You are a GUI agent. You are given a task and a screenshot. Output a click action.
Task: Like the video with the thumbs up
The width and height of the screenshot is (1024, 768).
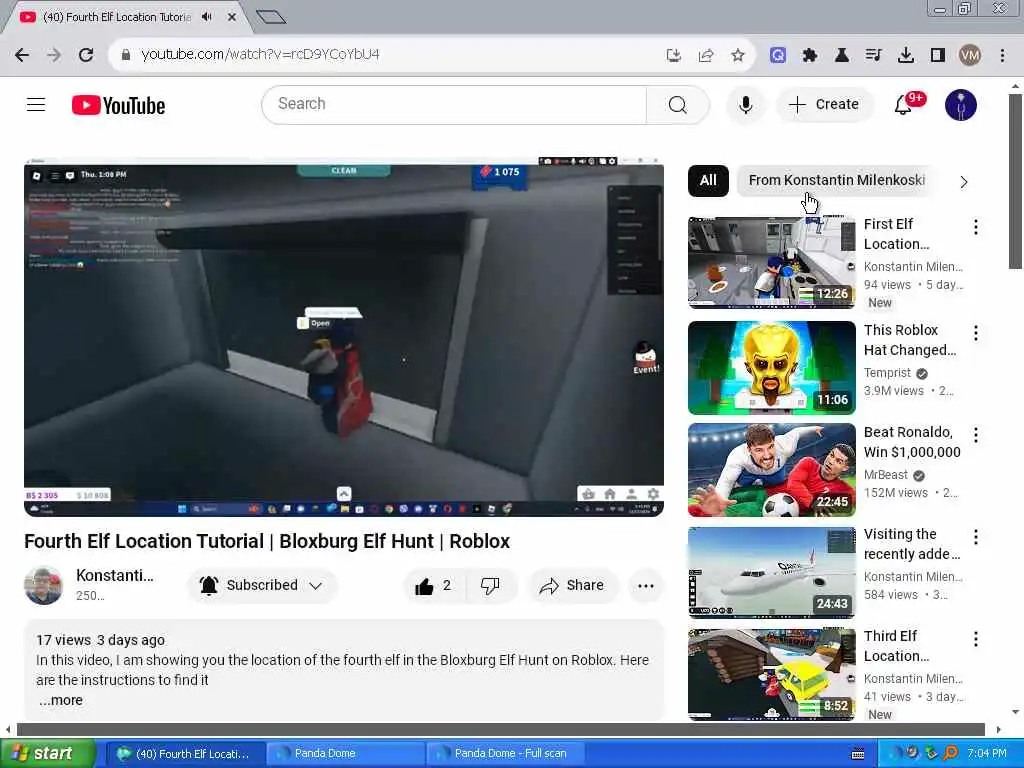click(434, 586)
